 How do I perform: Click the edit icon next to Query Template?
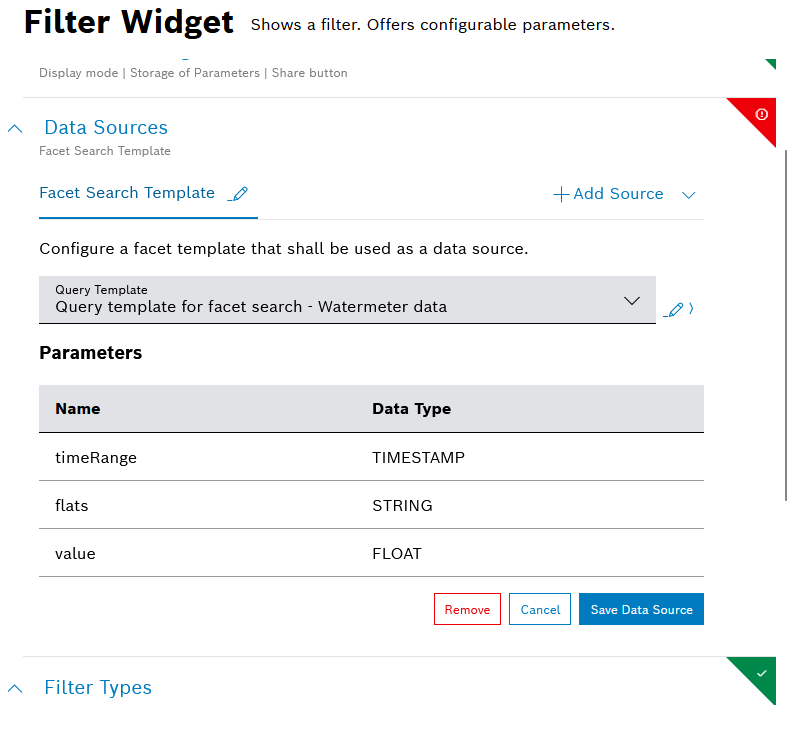pos(676,310)
